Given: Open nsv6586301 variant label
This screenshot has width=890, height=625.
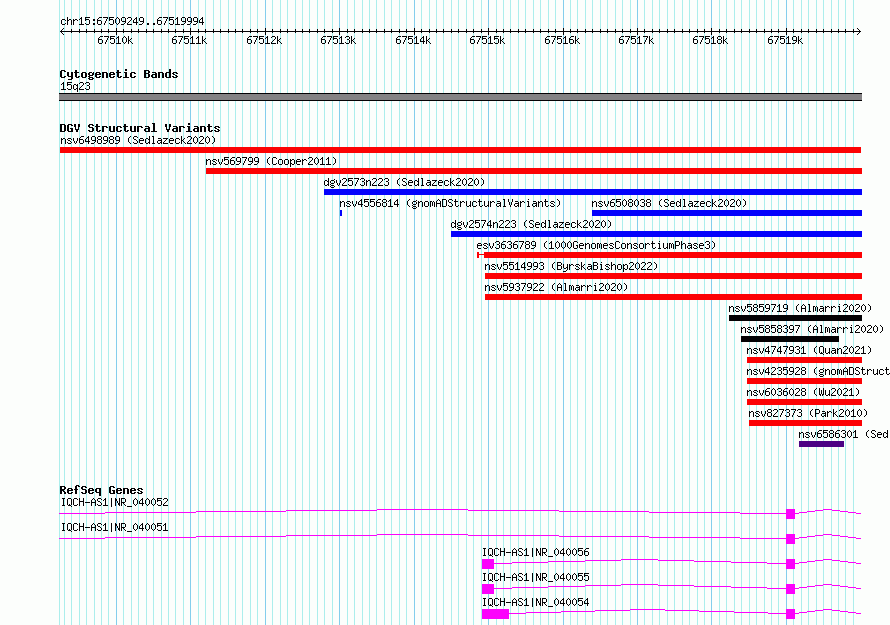Looking at the screenshot, I should [x=843, y=434].
